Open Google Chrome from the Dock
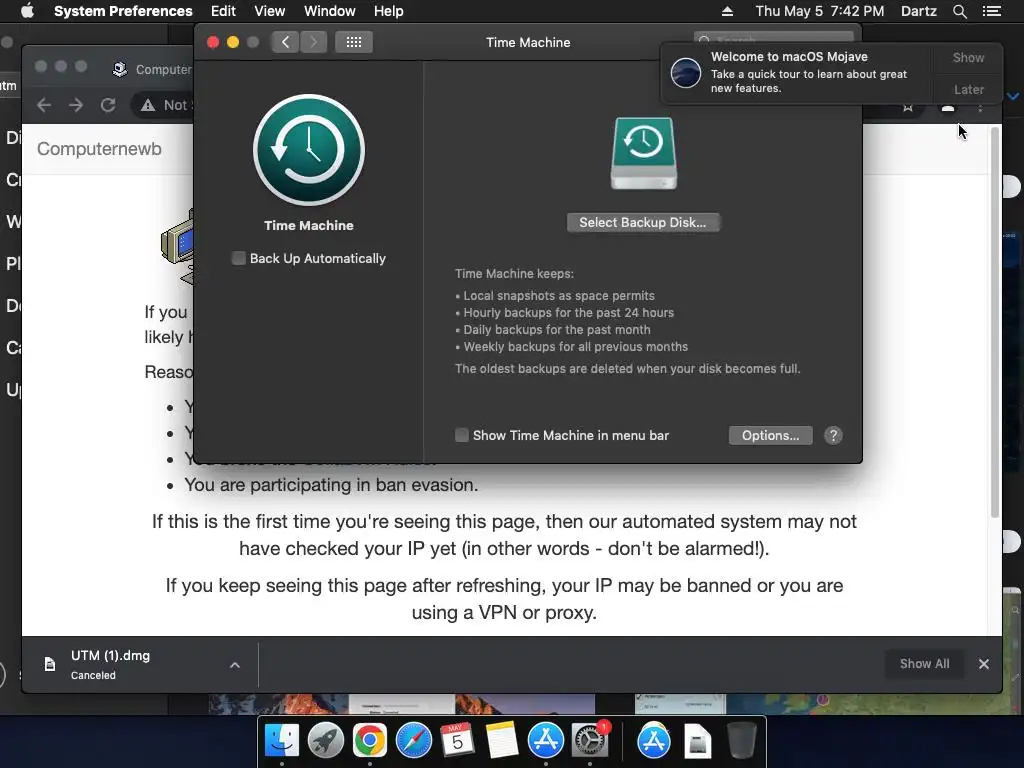Screen dimensions: 1024x768 click(370, 741)
